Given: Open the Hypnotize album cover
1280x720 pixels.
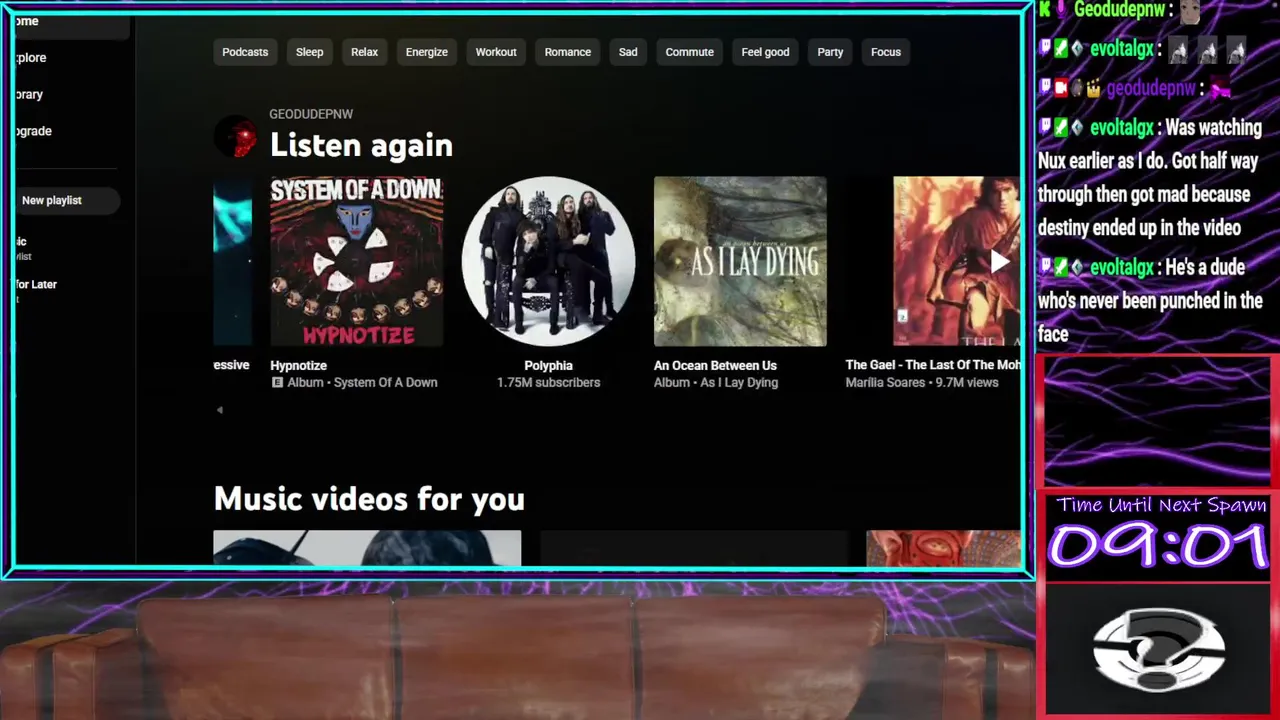Looking at the screenshot, I should tap(357, 262).
